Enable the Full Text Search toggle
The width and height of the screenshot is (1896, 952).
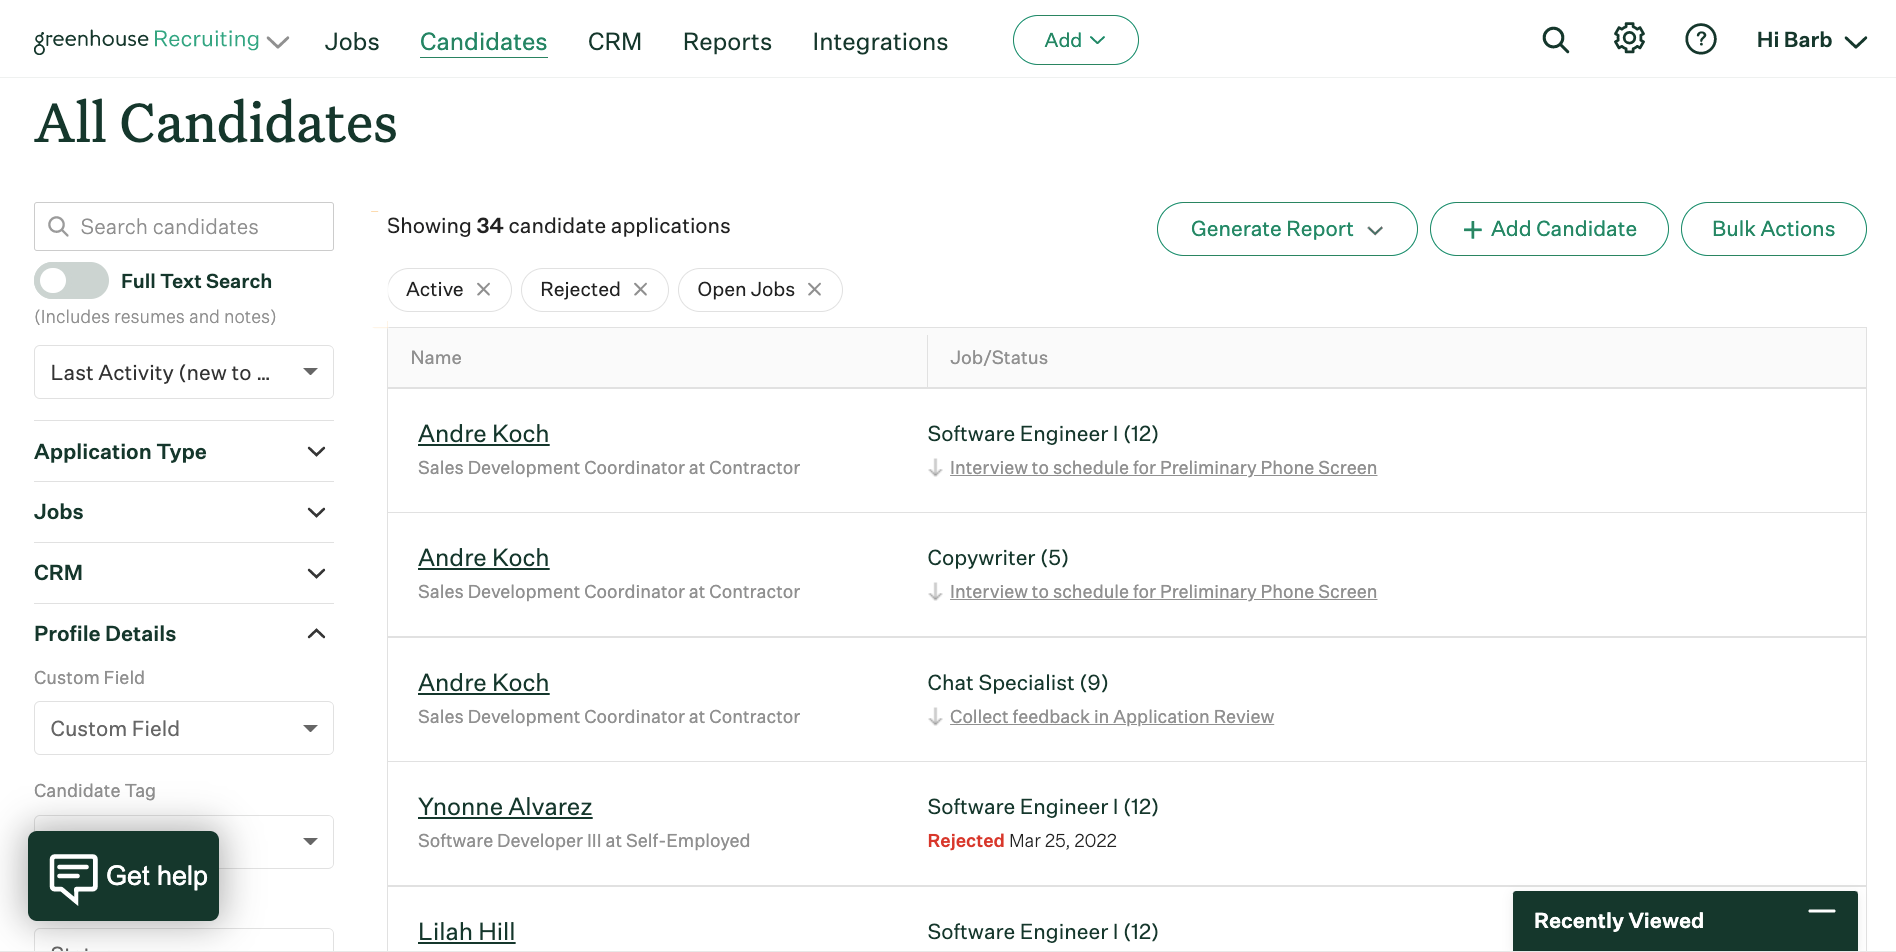[71, 281]
